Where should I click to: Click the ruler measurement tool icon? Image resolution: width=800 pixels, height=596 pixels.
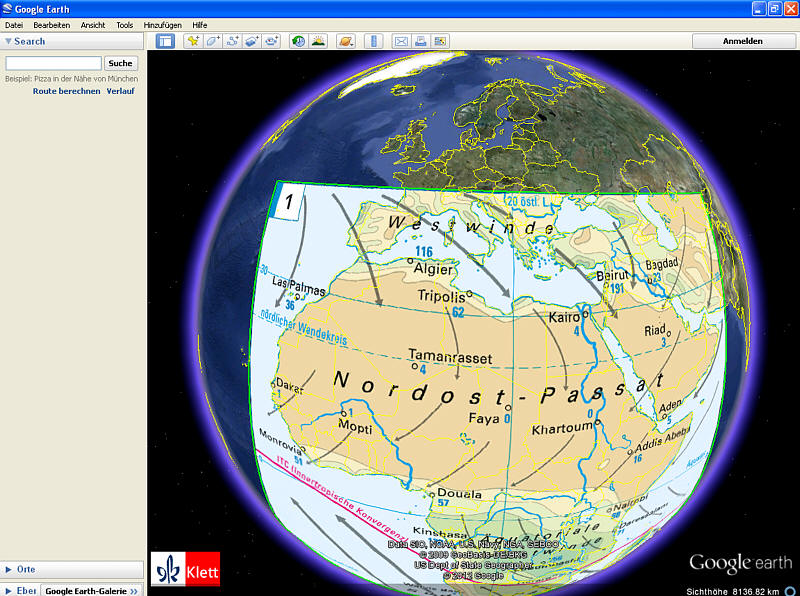tap(374, 41)
